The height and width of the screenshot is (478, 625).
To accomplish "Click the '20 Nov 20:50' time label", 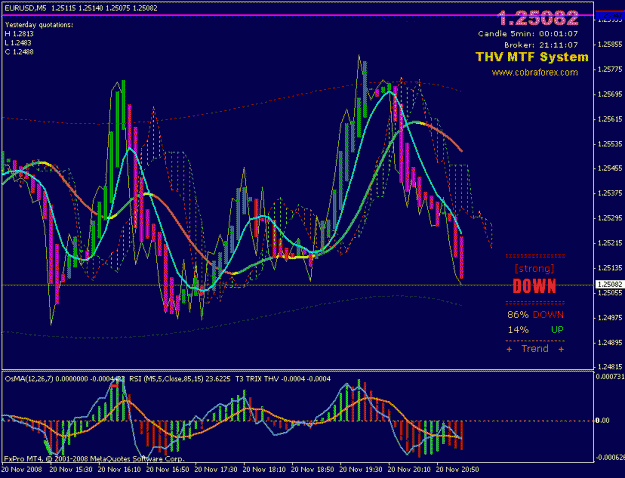I will click(x=458, y=470).
